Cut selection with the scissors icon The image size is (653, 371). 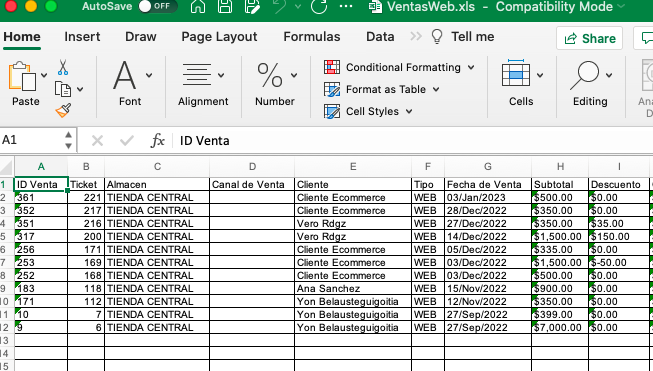63,67
